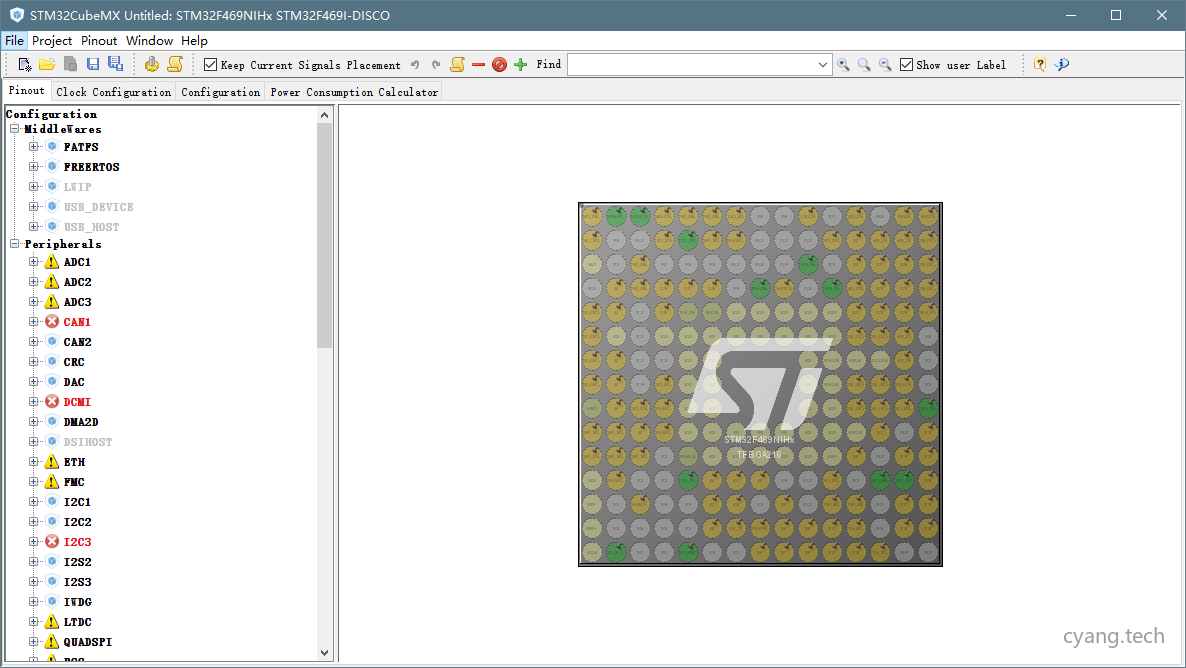This screenshot has height=668, width=1186.
Task: Click the Save Project floppy disk icon
Action: pyautogui.click(x=93, y=65)
